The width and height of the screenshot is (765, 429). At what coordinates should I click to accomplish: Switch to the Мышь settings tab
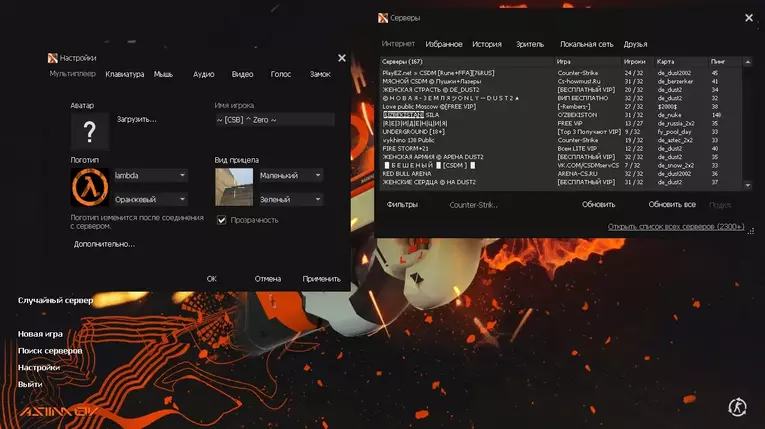coord(163,74)
